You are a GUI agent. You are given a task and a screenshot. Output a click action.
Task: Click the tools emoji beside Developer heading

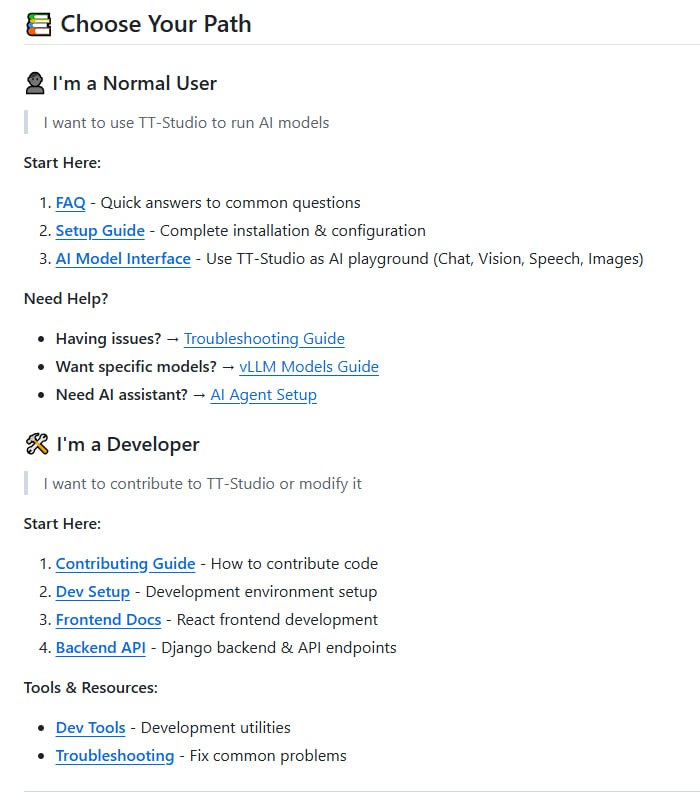36,444
